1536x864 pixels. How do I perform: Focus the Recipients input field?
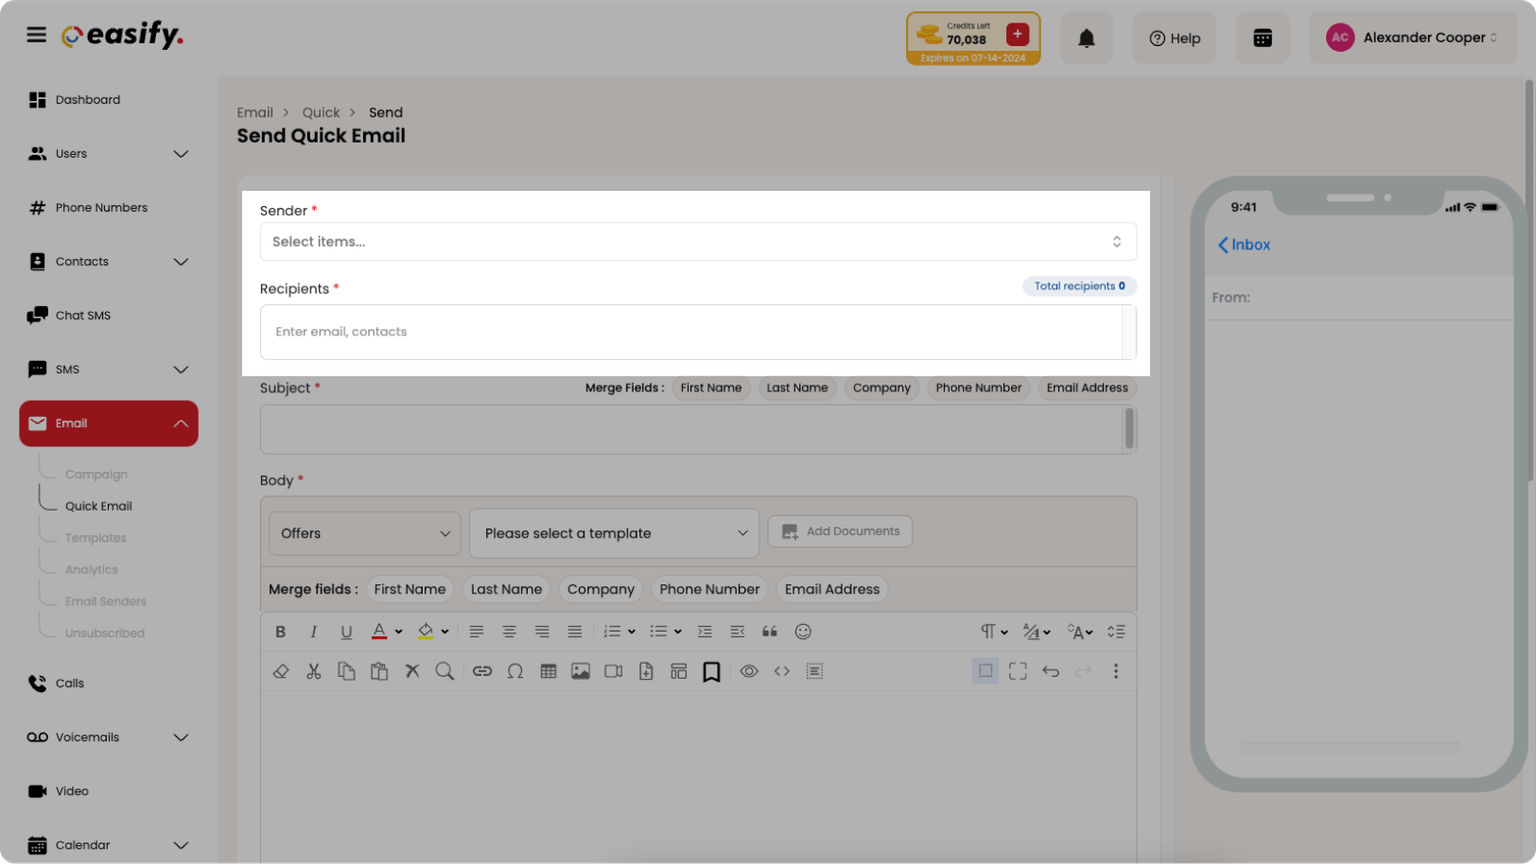click(691, 332)
